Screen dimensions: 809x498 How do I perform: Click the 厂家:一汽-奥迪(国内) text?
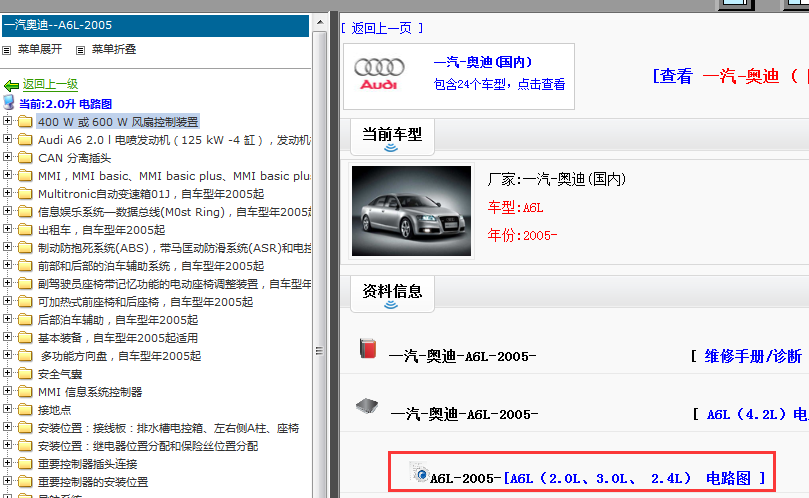pos(557,180)
